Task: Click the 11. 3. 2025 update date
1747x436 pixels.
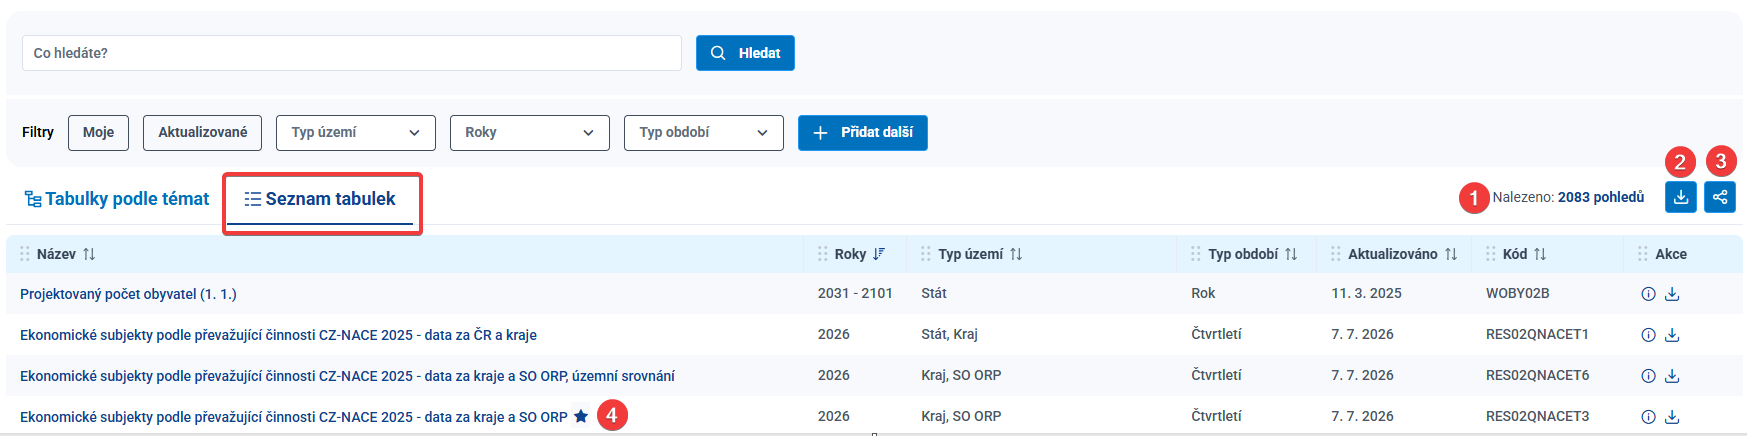Action: tap(1366, 293)
